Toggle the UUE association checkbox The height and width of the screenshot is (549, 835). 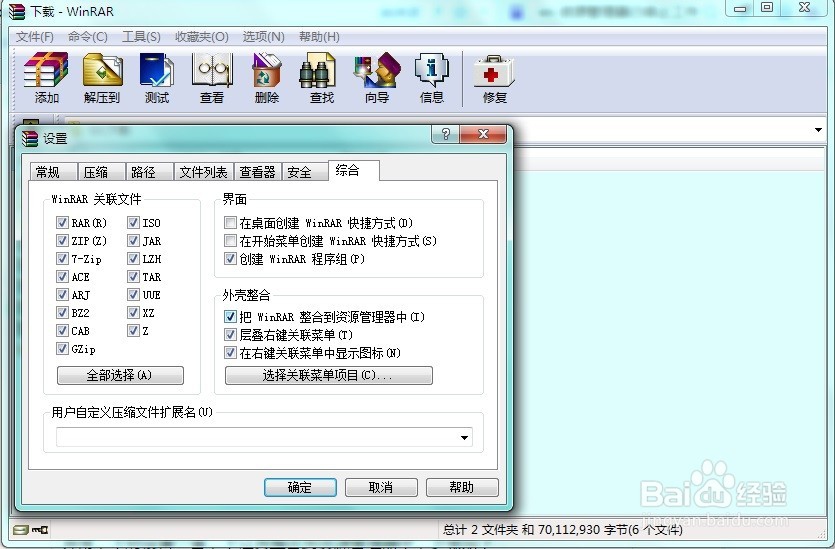(133, 294)
